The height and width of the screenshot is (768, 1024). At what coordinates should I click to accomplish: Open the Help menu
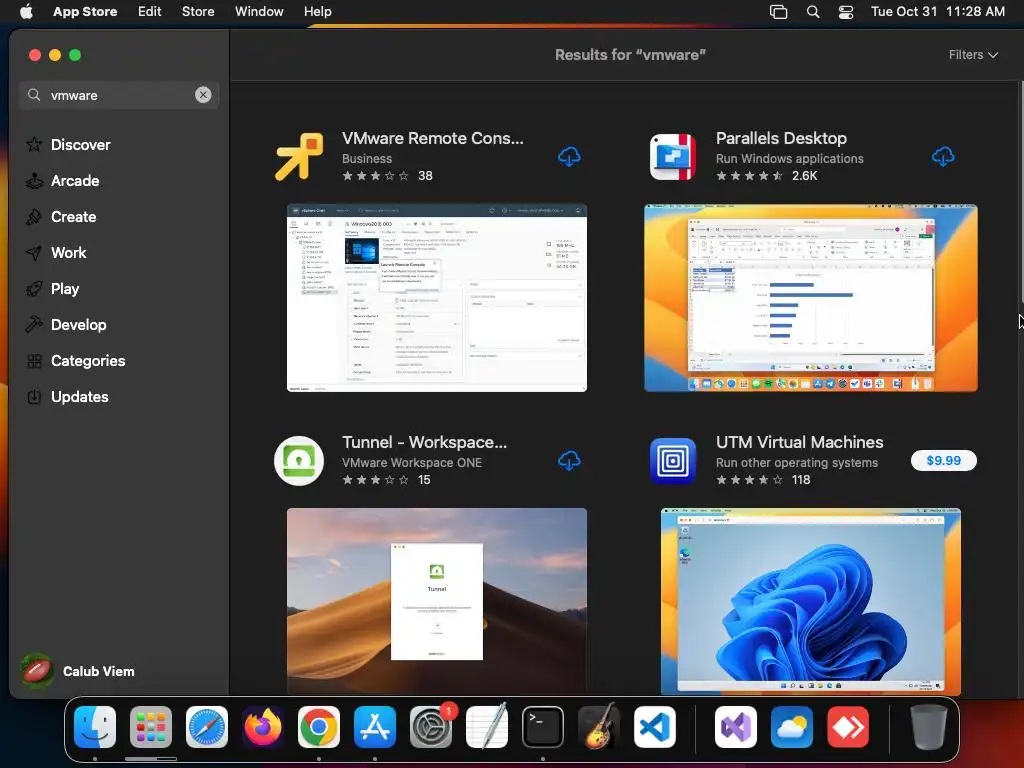[x=317, y=11]
